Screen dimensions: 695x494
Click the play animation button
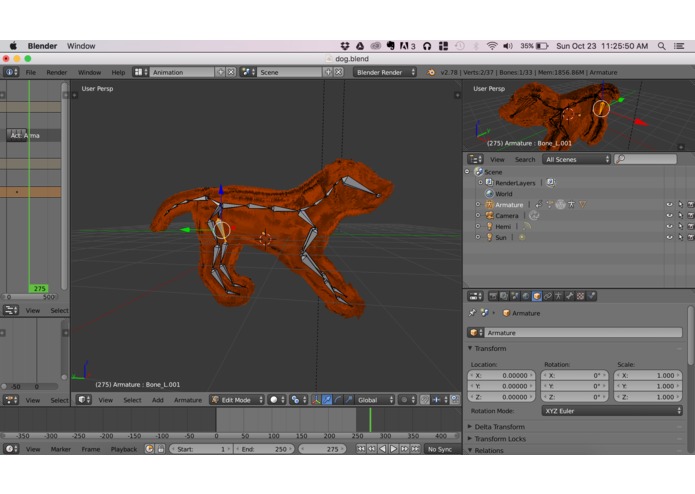(393, 449)
